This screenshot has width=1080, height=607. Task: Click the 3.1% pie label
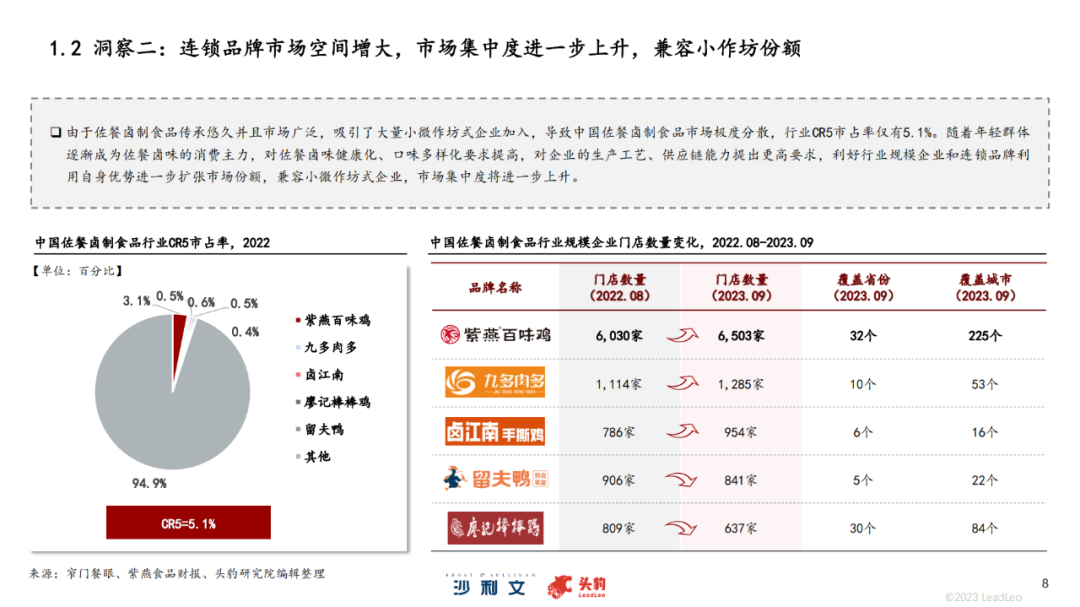click(x=136, y=301)
